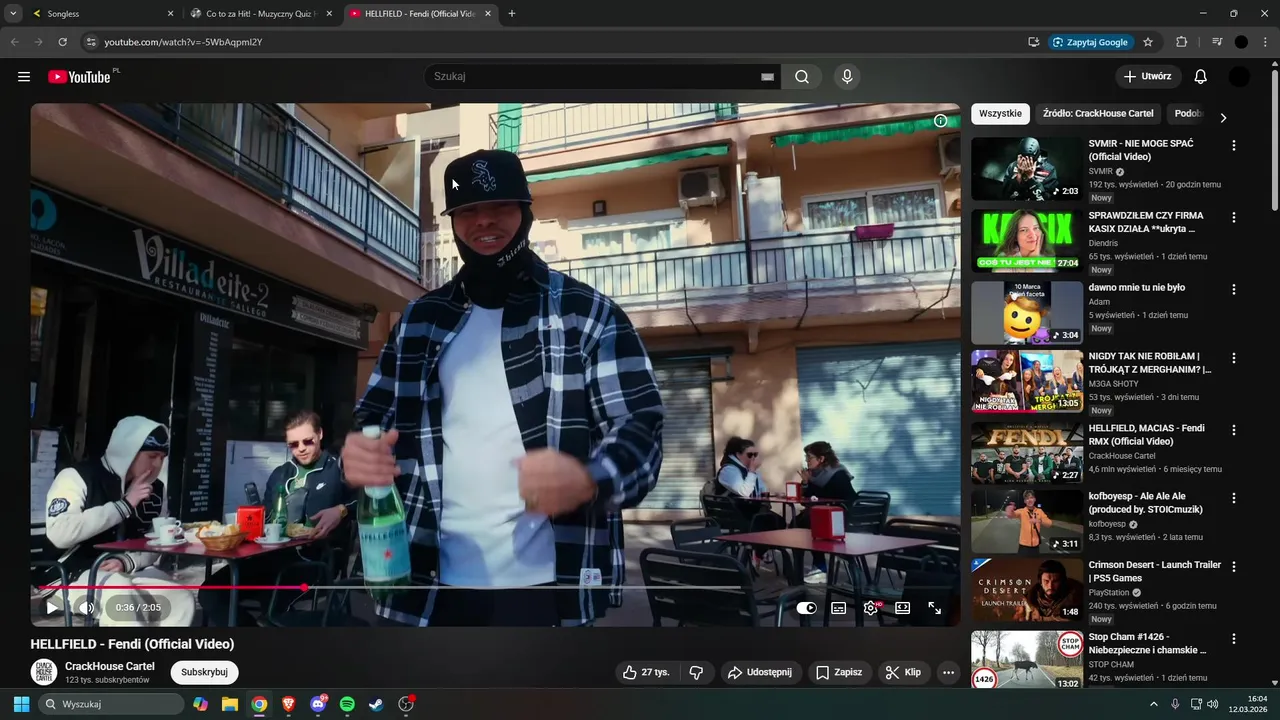This screenshot has height=720, width=1280.
Task: Open options for Stop Cham #1426
Action: [1233, 638]
